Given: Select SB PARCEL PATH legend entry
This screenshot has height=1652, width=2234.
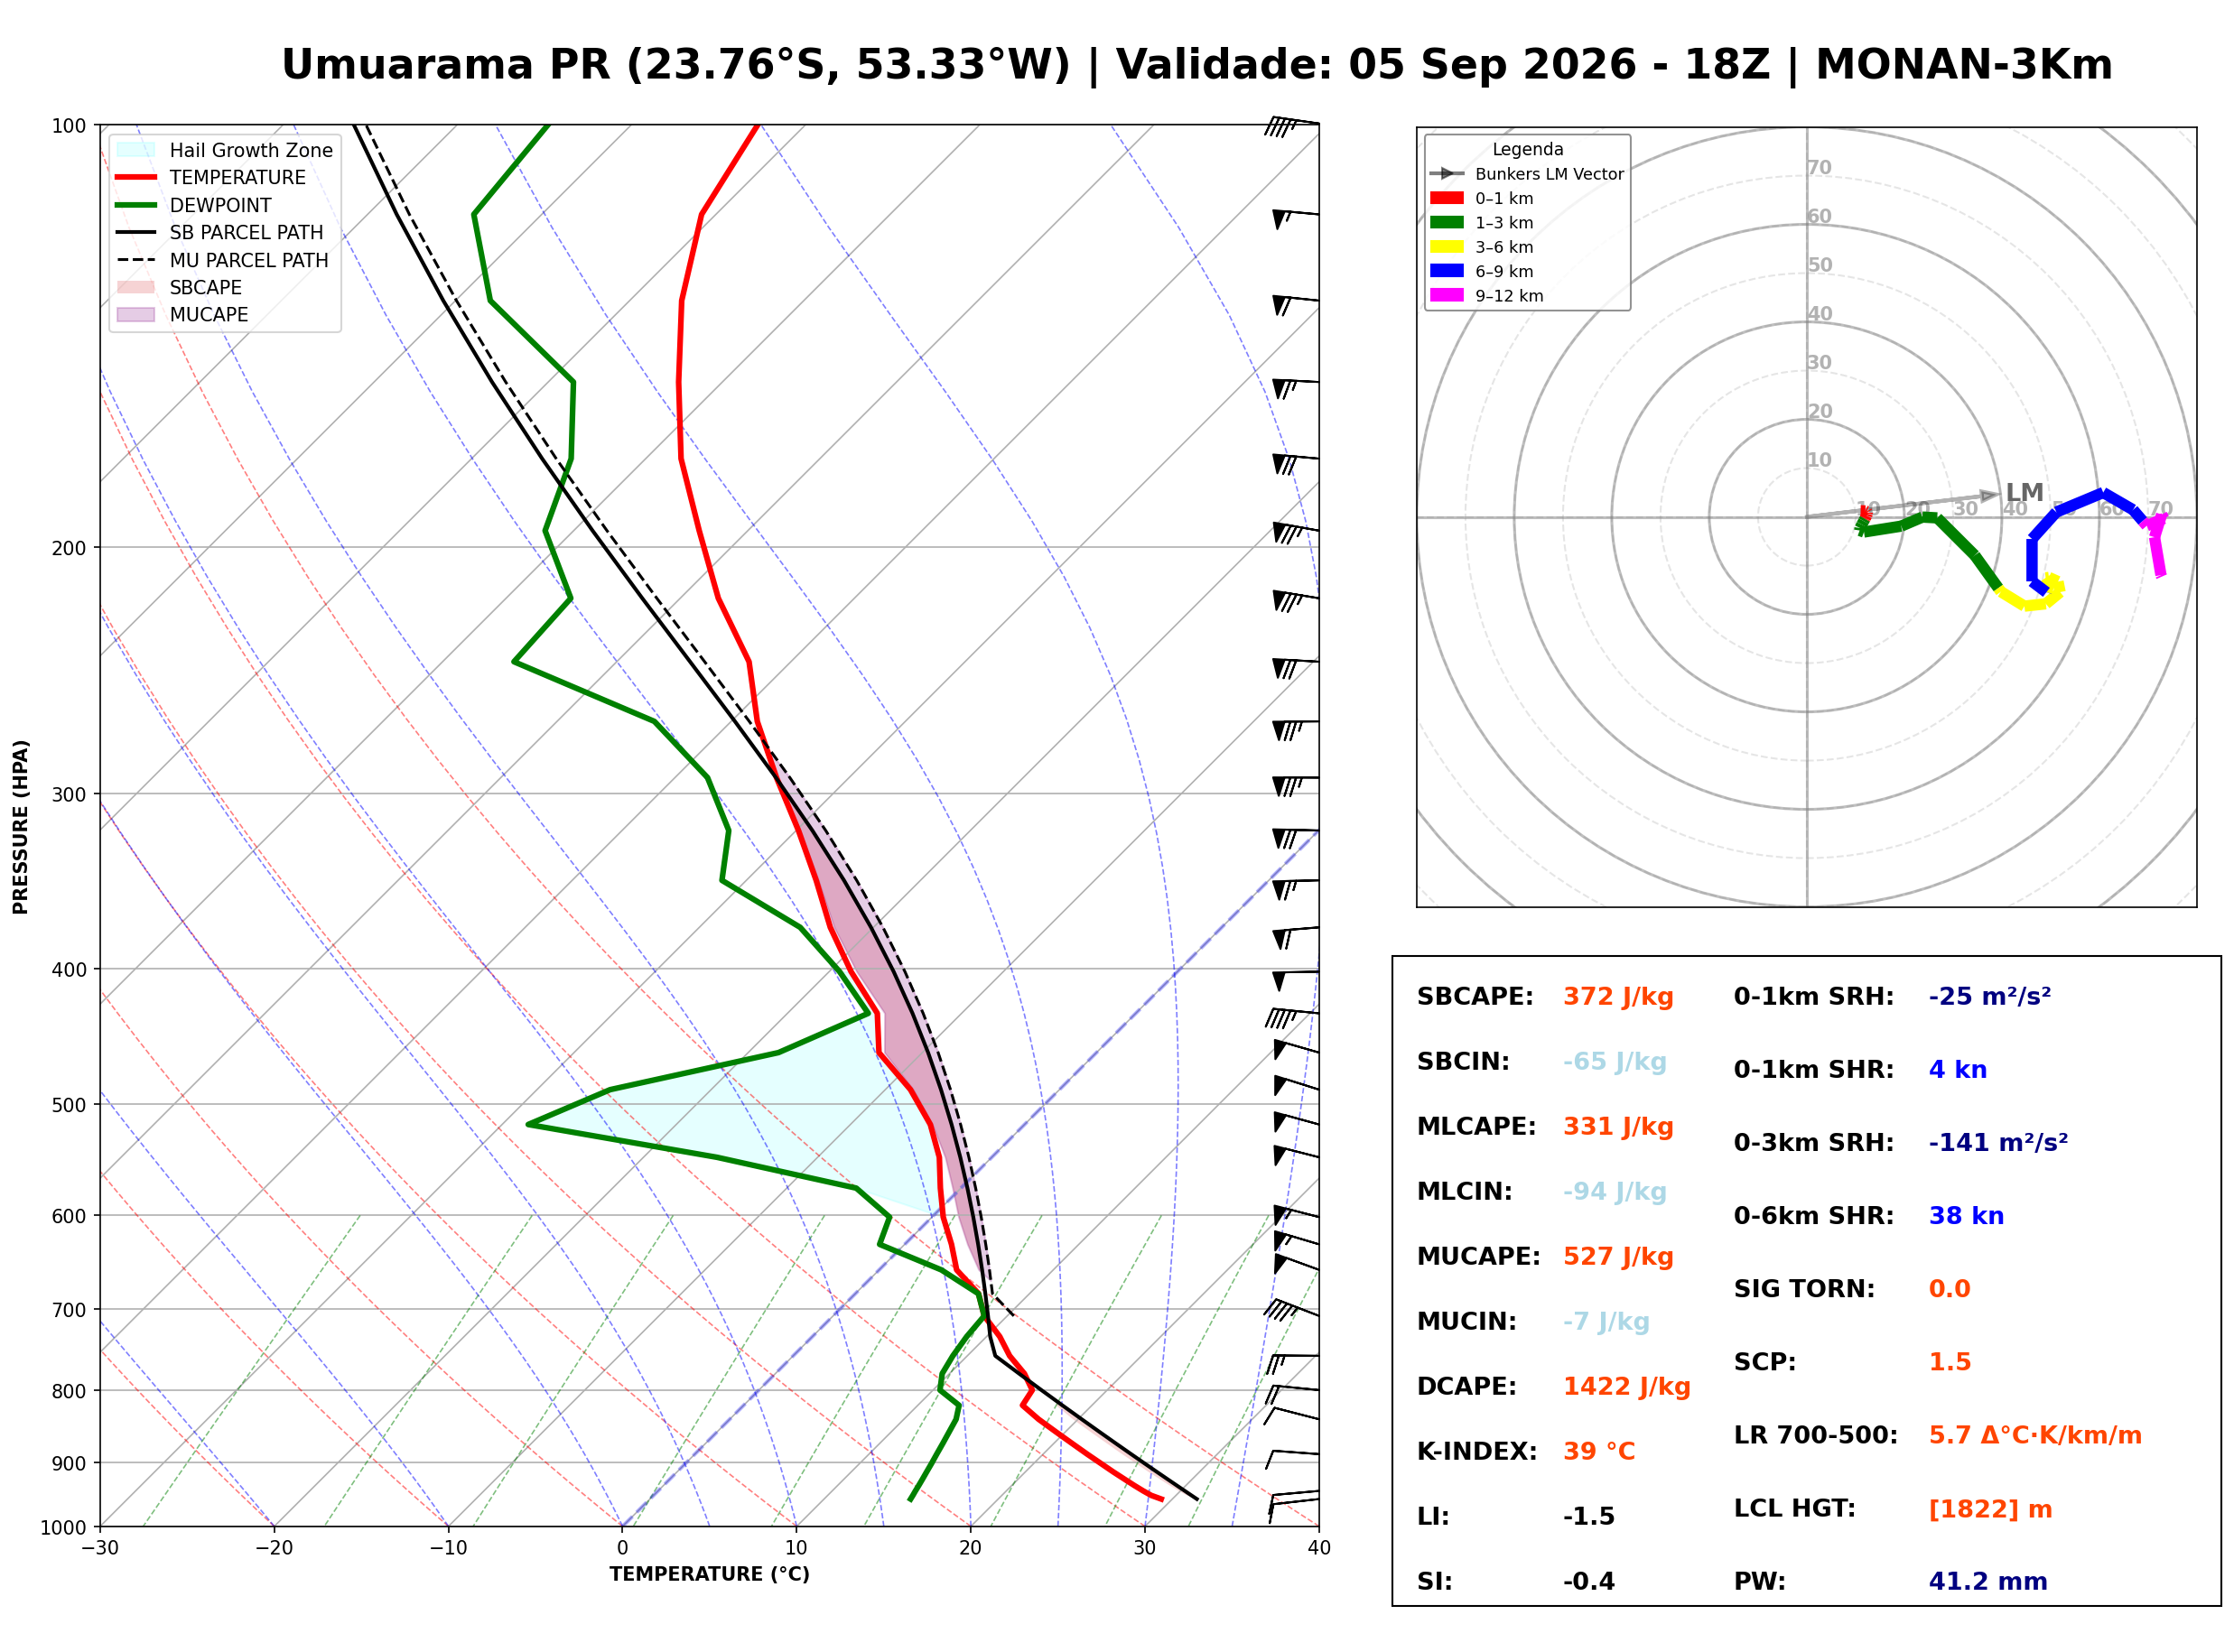Looking at the screenshot, I should pyautogui.click(x=220, y=232).
